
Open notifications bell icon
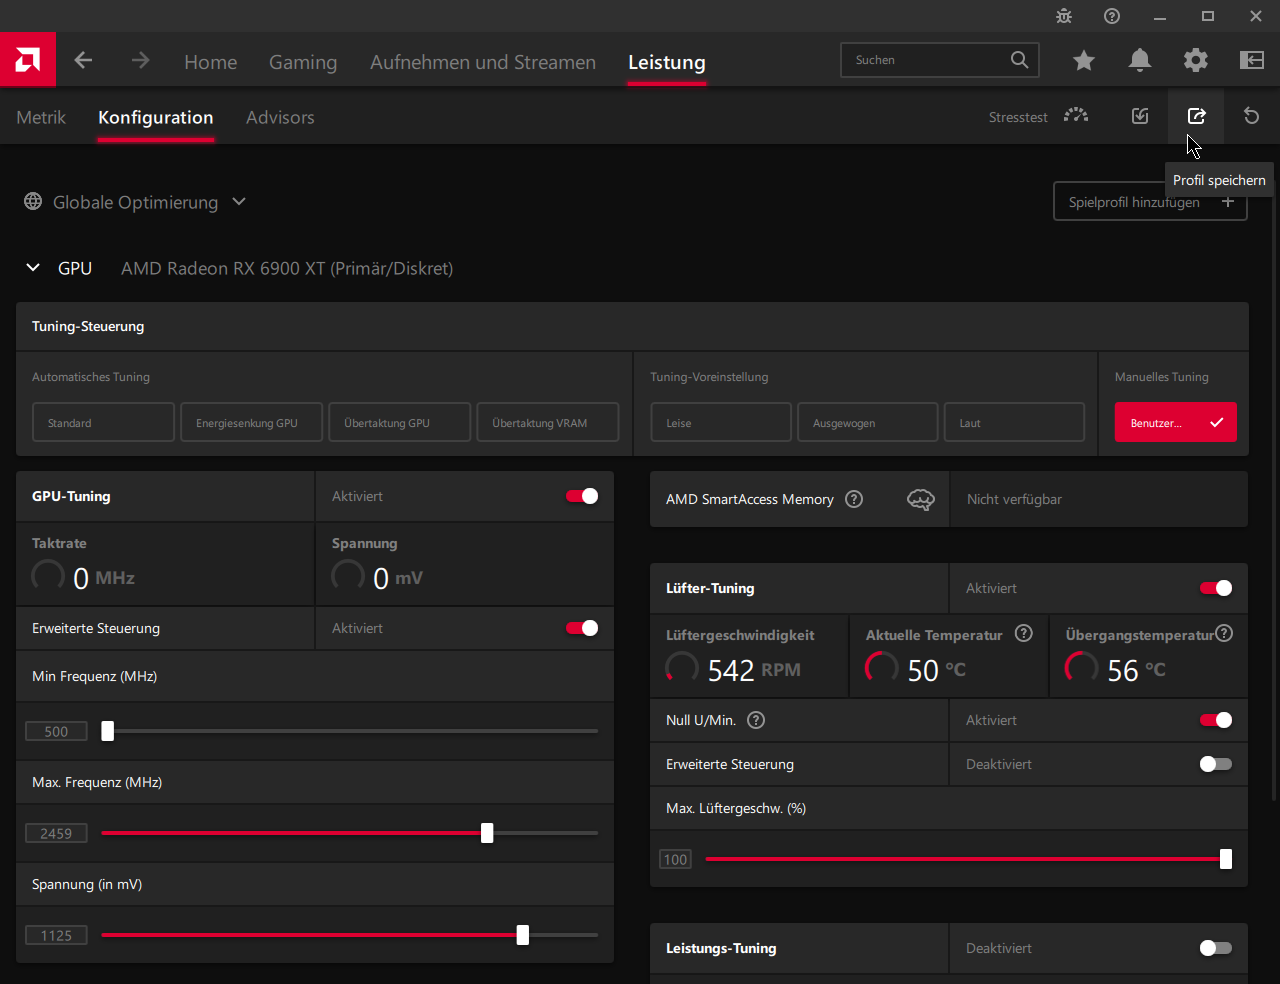[x=1139, y=61]
